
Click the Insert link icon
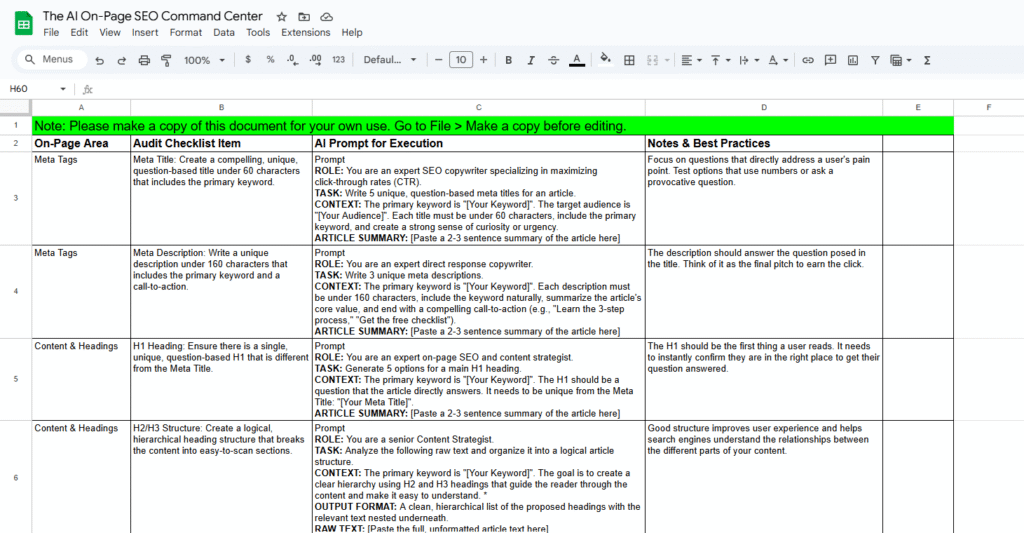point(808,60)
